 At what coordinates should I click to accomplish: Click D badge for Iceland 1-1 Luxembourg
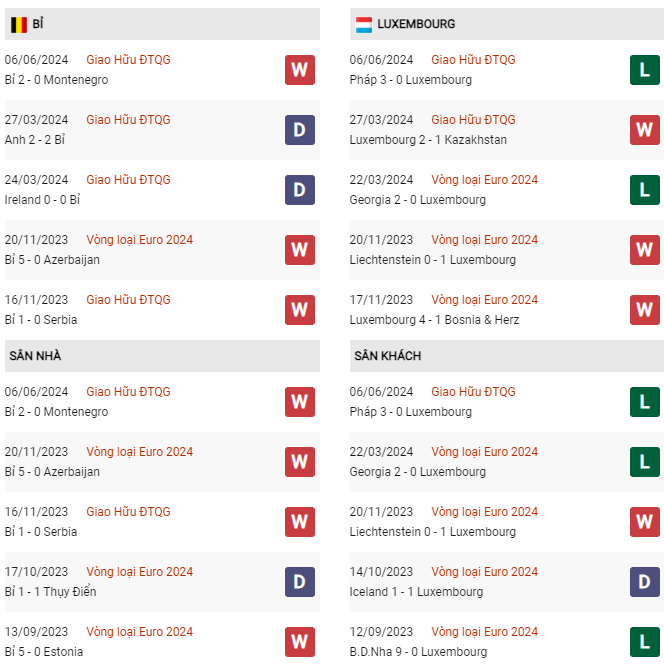pyautogui.click(x=645, y=582)
